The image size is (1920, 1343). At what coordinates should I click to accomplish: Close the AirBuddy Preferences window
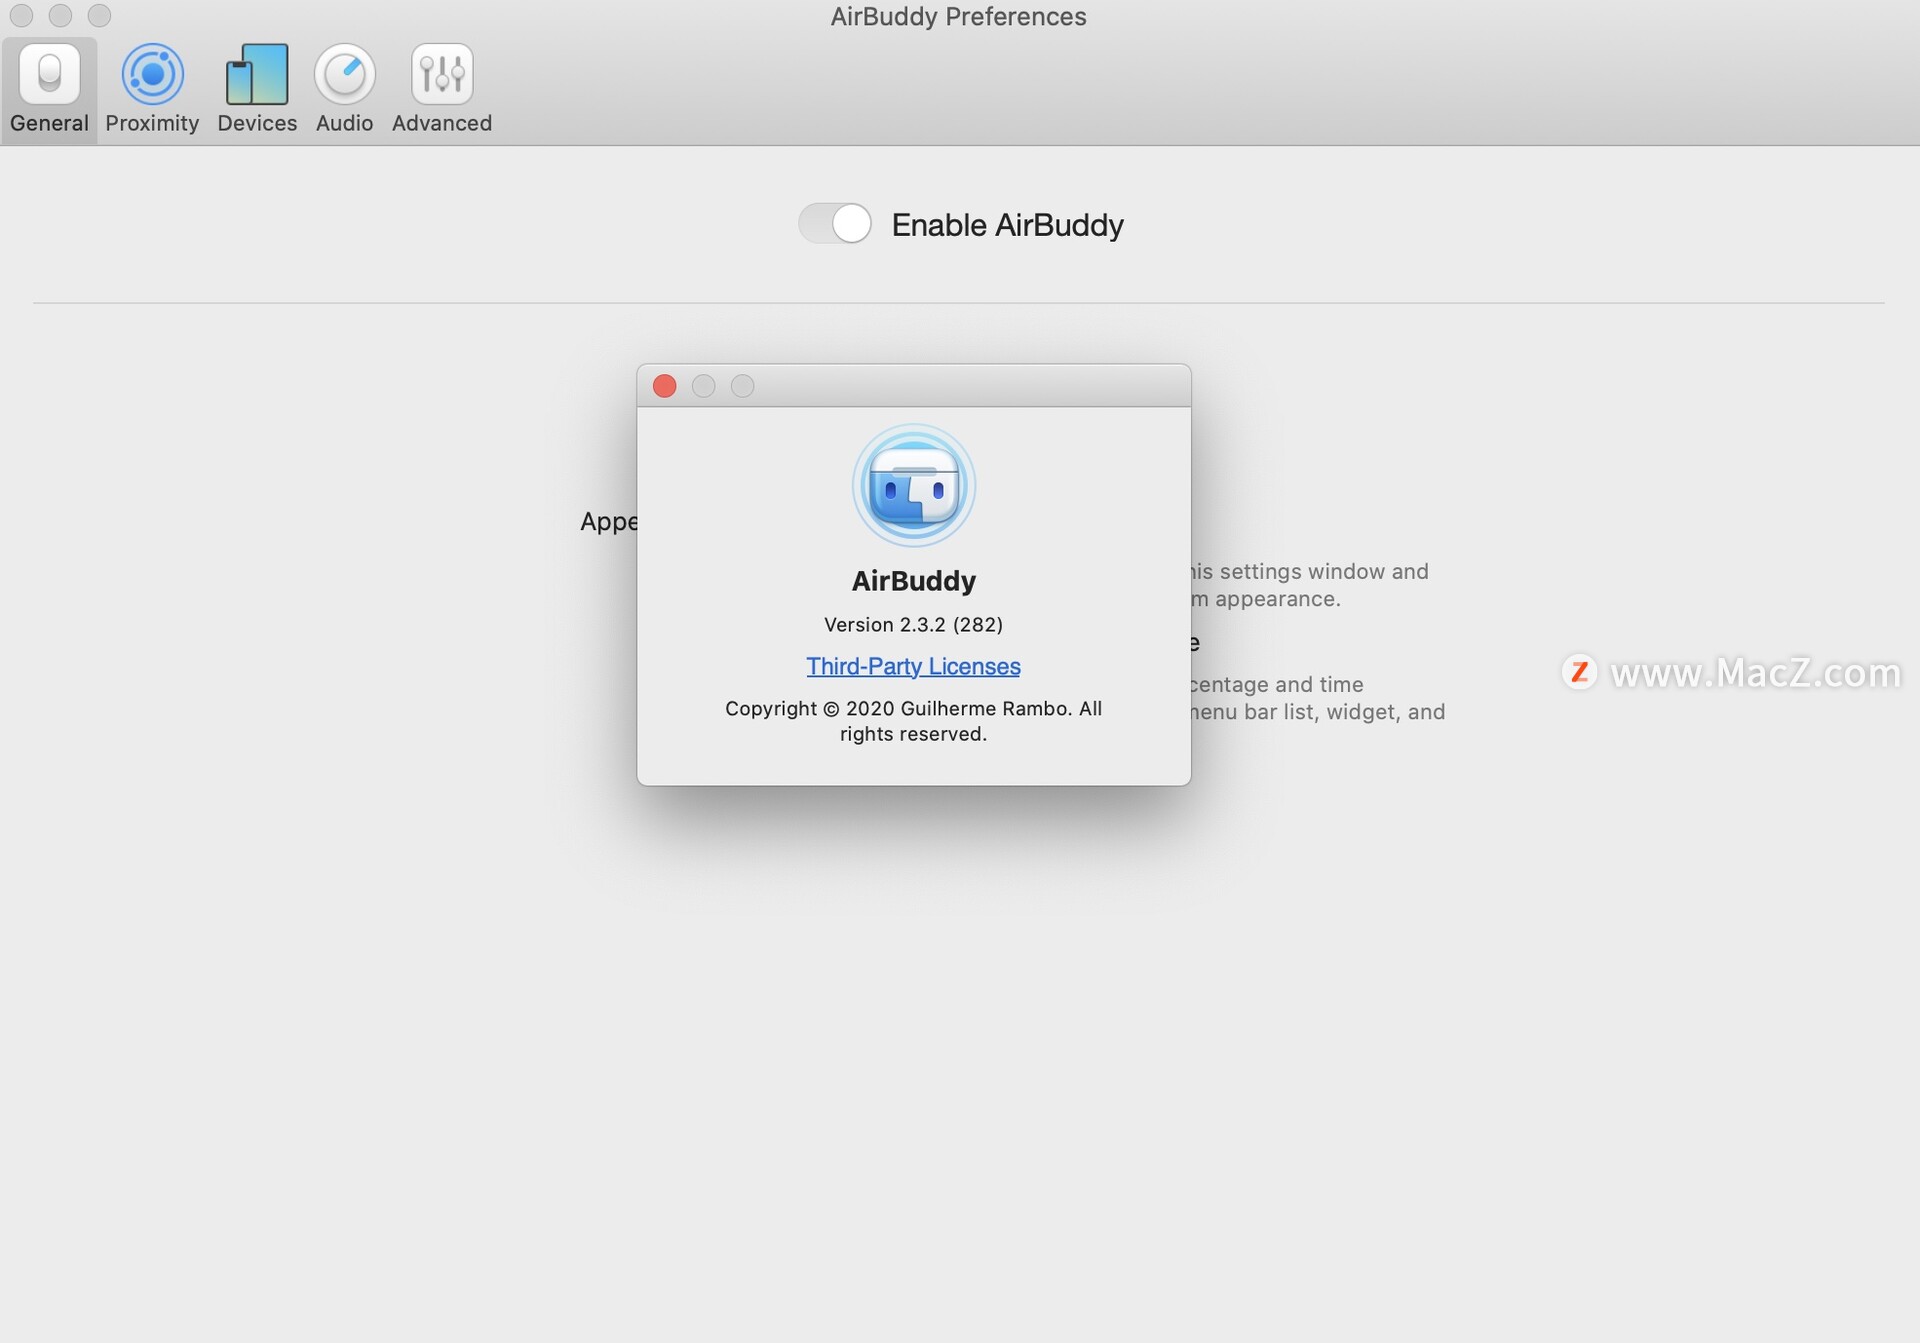[x=21, y=16]
